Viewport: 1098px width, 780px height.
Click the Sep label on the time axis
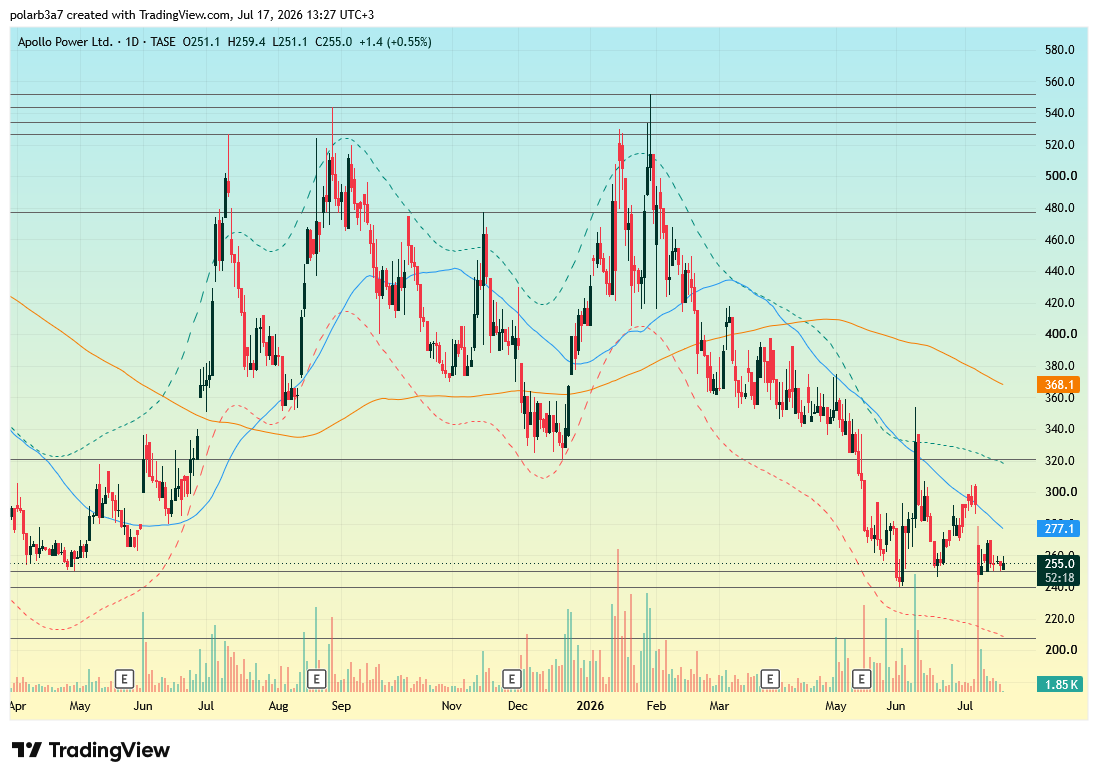(x=341, y=706)
